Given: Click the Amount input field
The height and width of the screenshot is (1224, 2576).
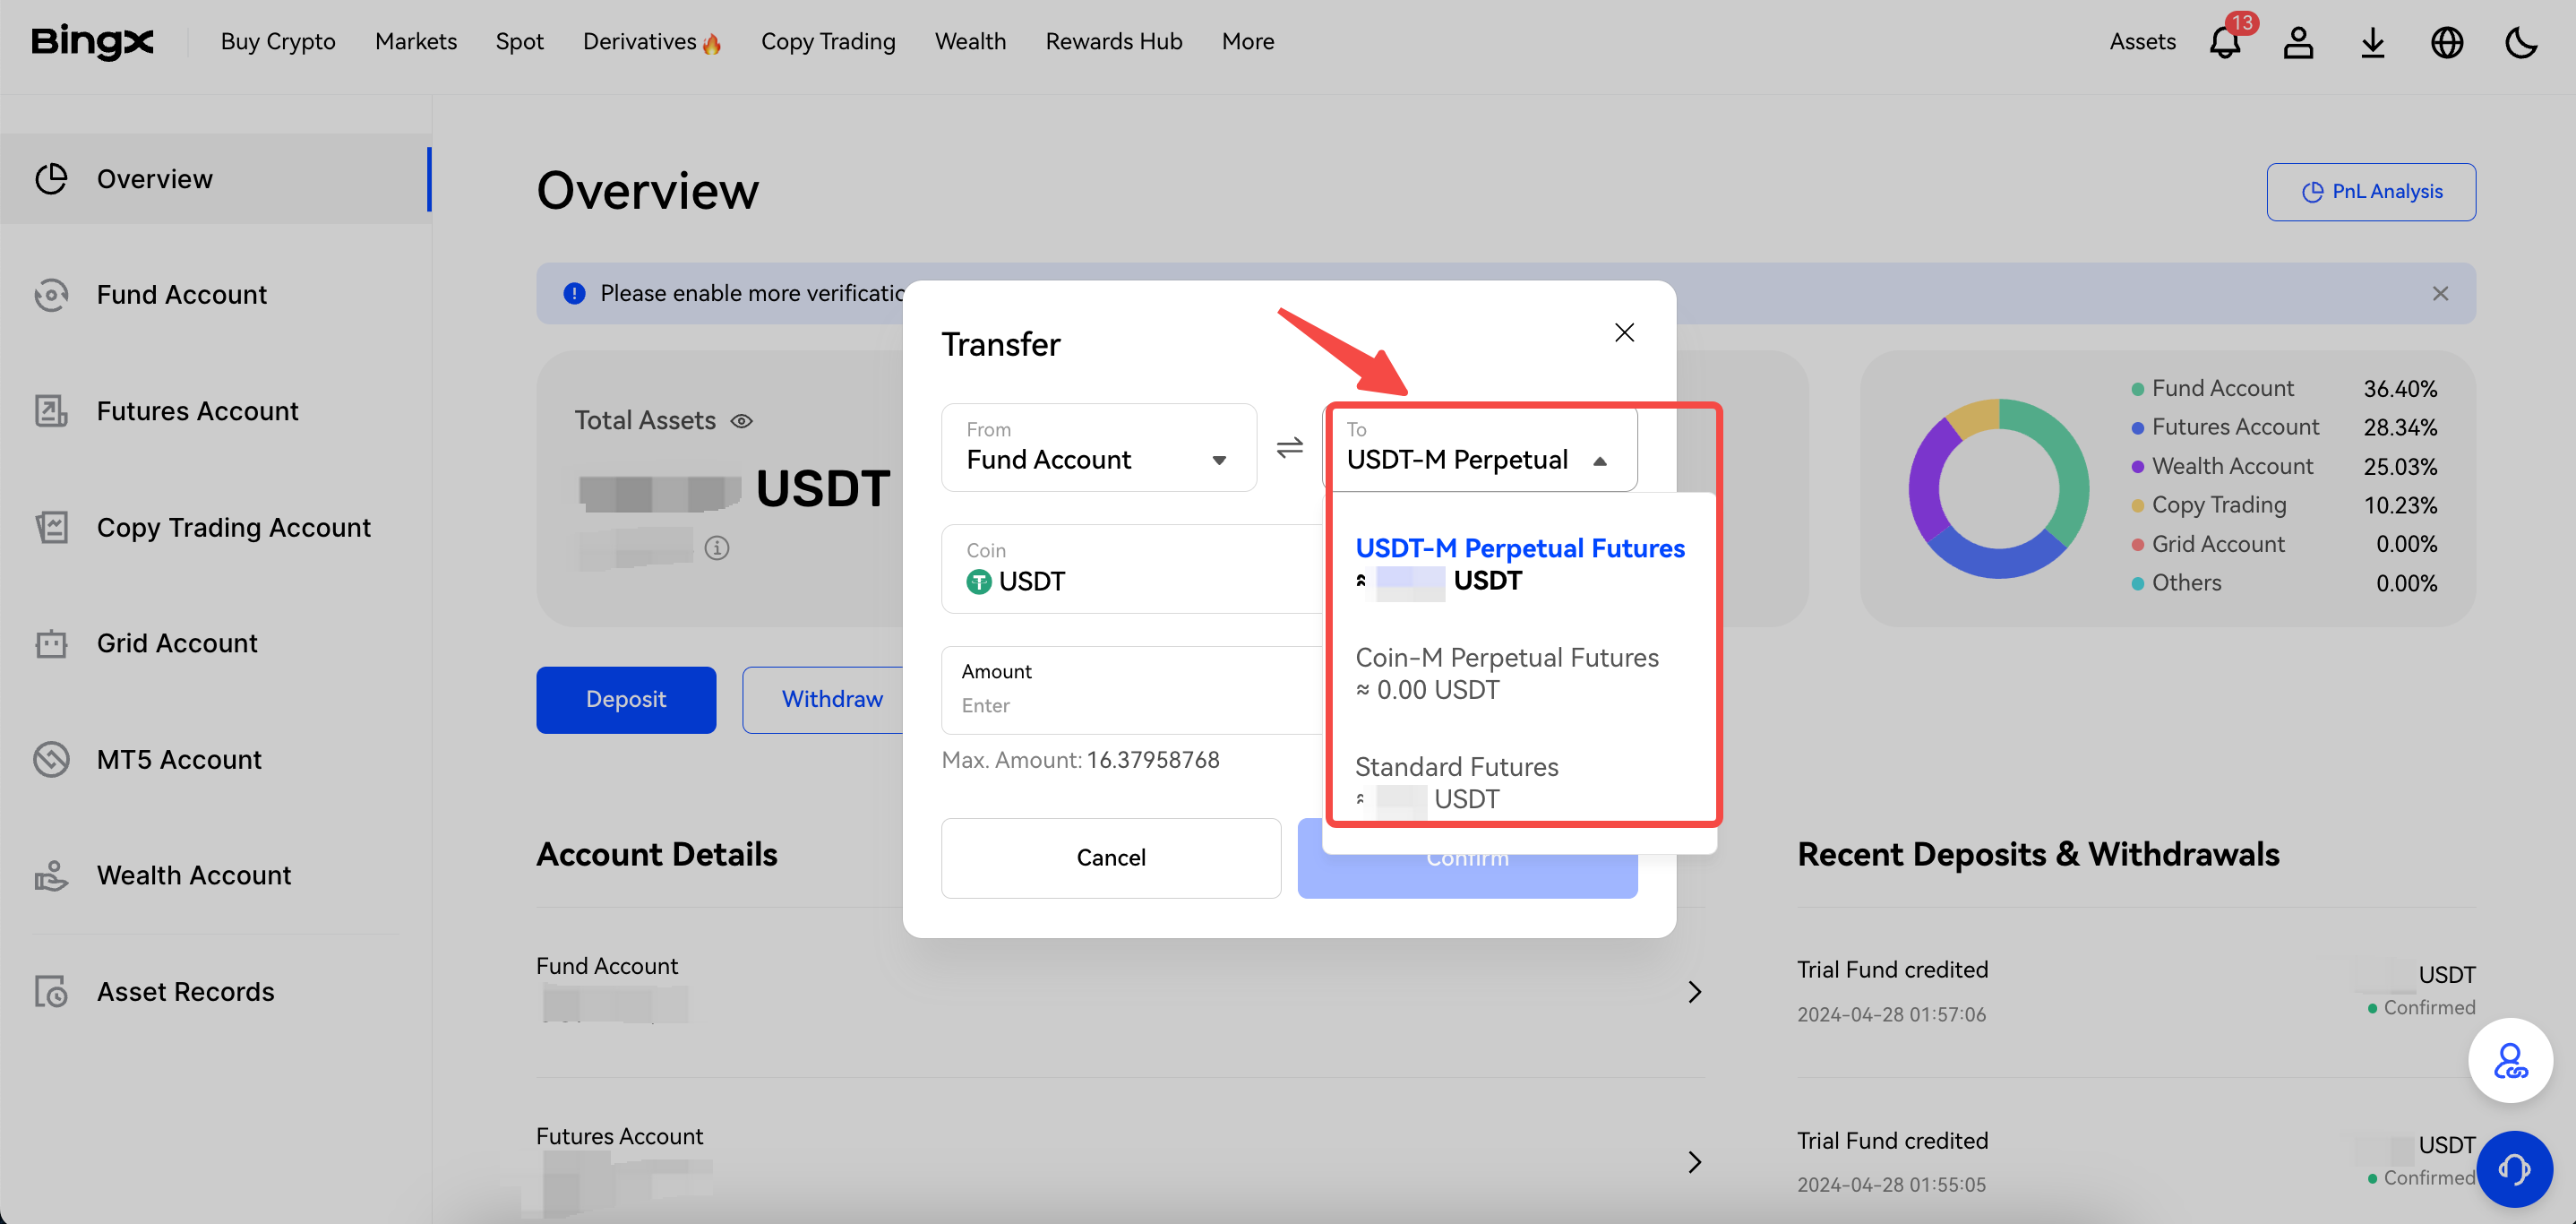Looking at the screenshot, I should [1132, 689].
